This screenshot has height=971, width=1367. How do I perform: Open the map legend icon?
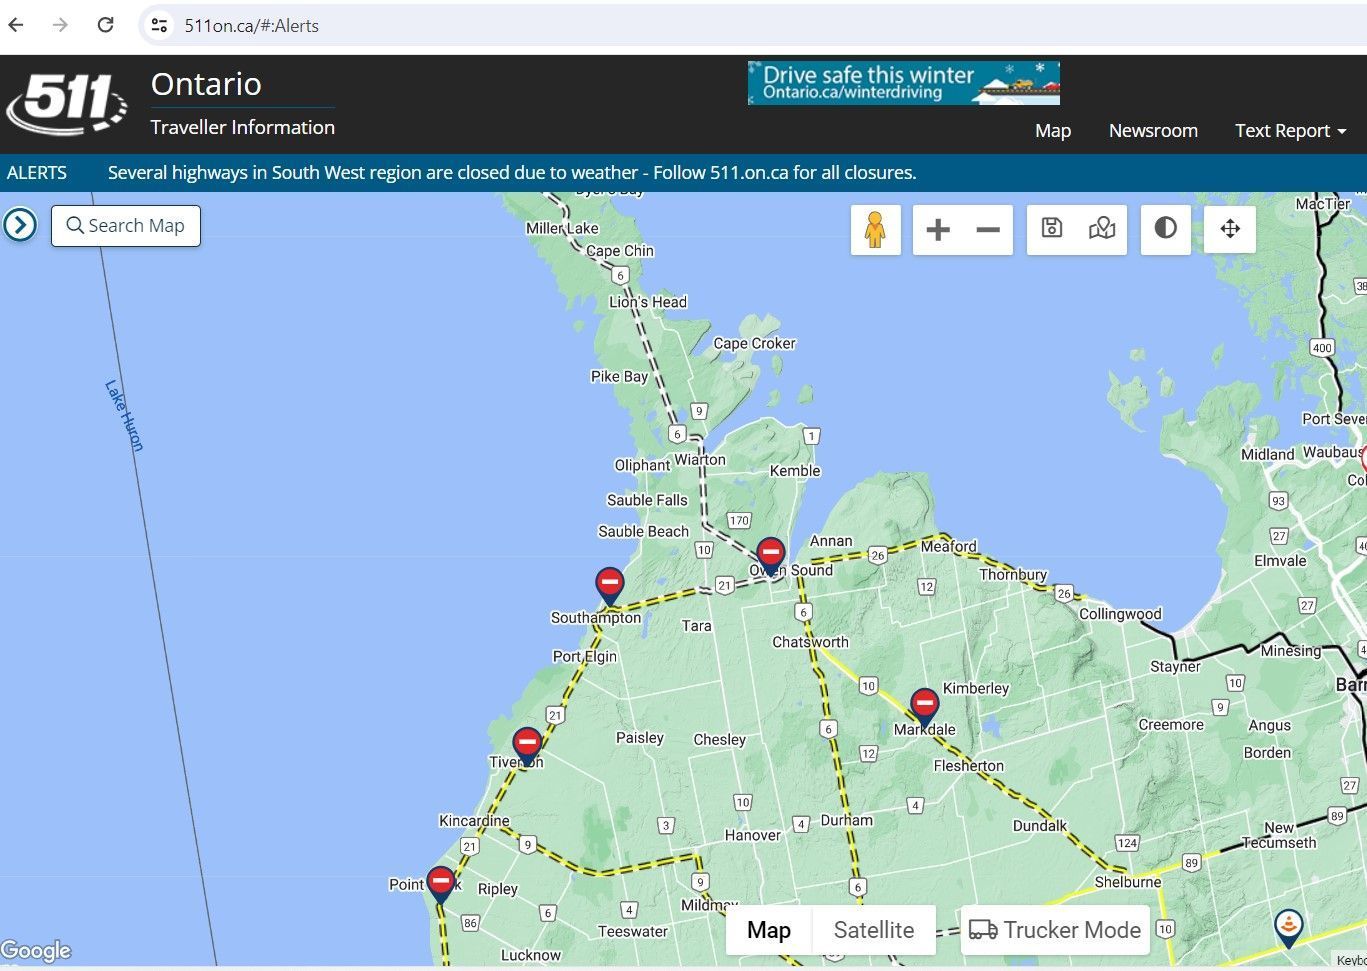coord(1101,228)
